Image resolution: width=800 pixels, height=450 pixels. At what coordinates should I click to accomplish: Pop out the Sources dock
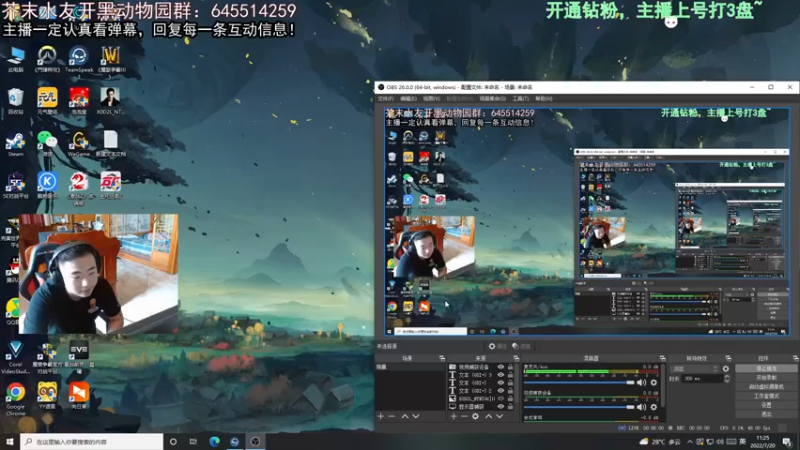[x=516, y=359]
